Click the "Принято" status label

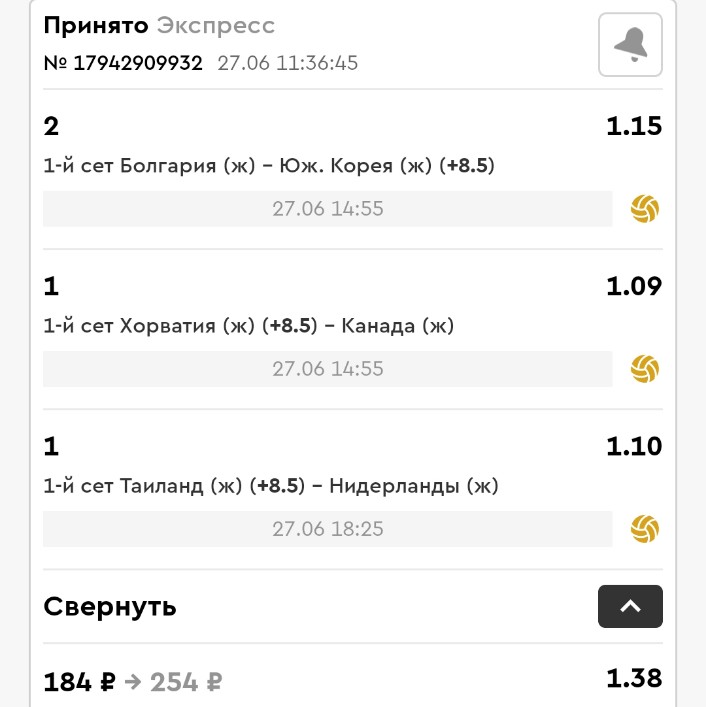pyautogui.click(x=96, y=26)
